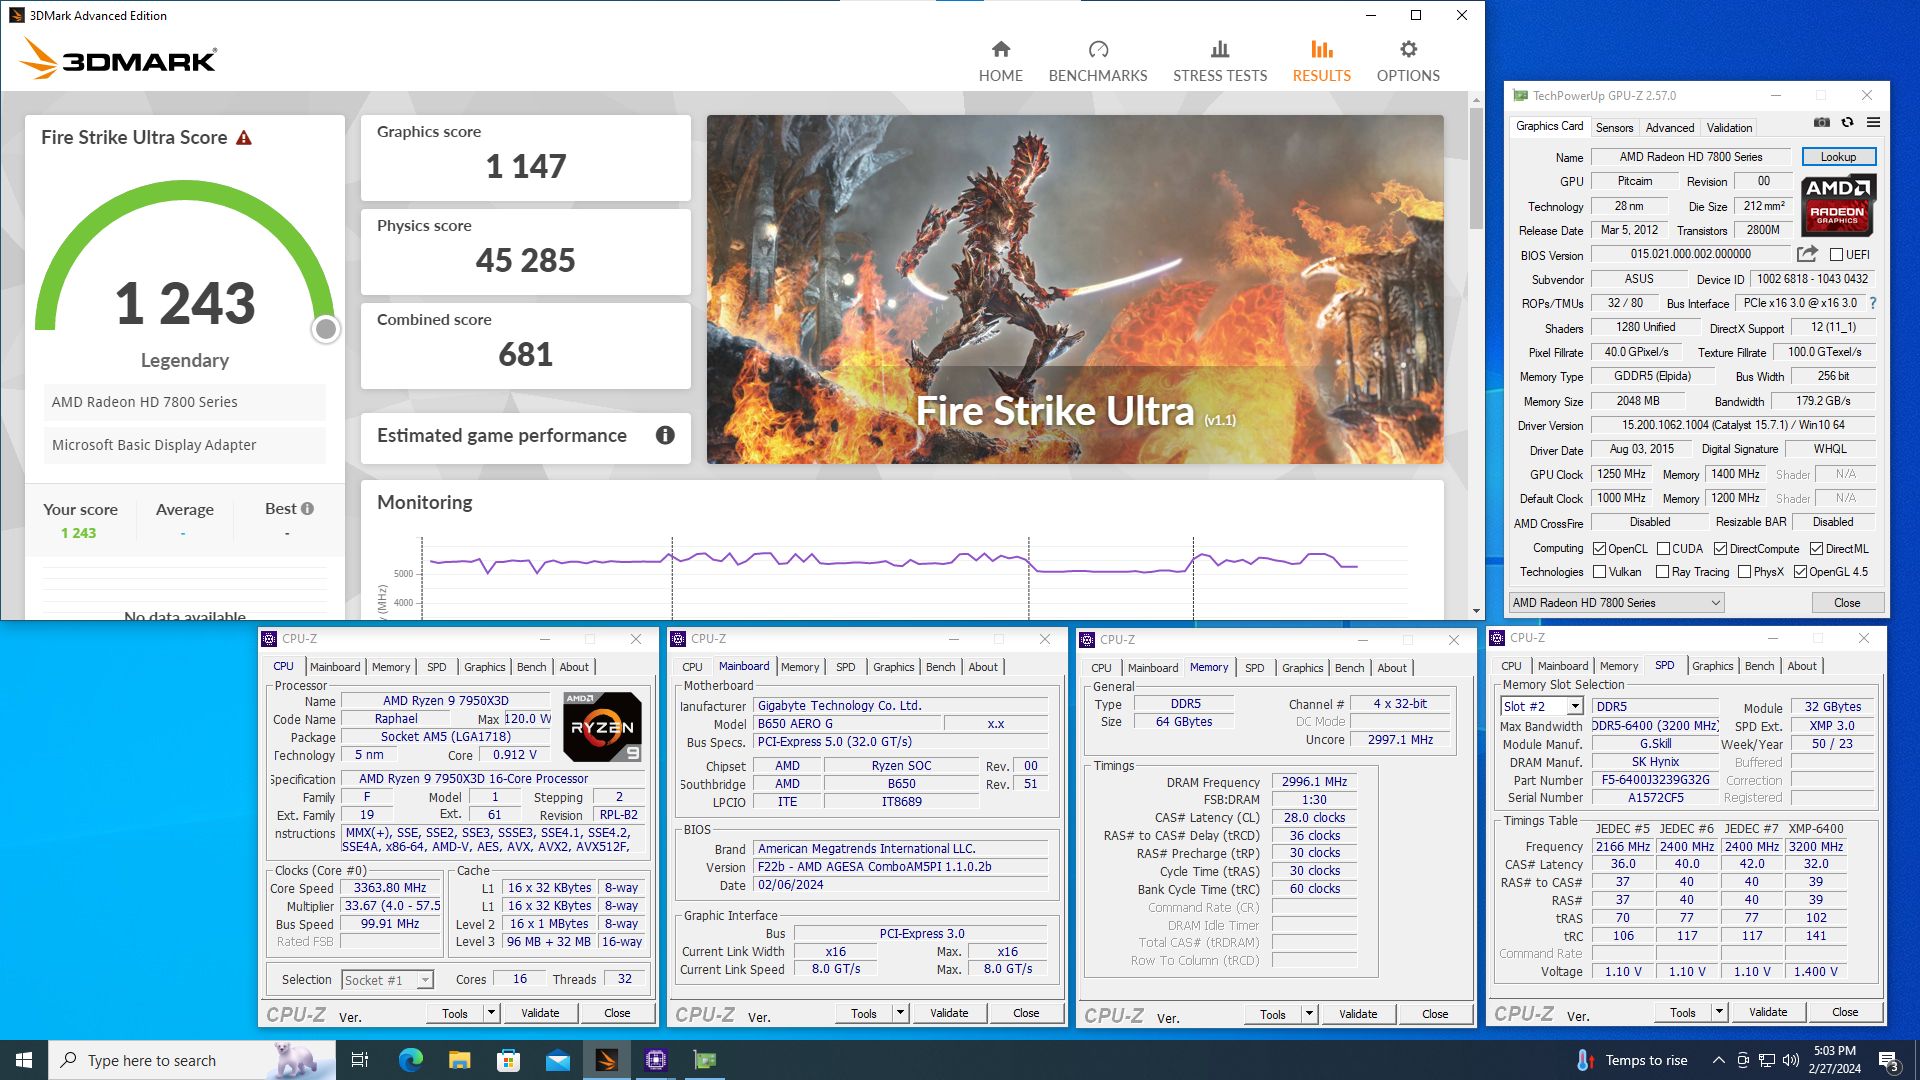
Task: Switch to the Advanced tab in GPU-Z
Action: pos(1670,128)
